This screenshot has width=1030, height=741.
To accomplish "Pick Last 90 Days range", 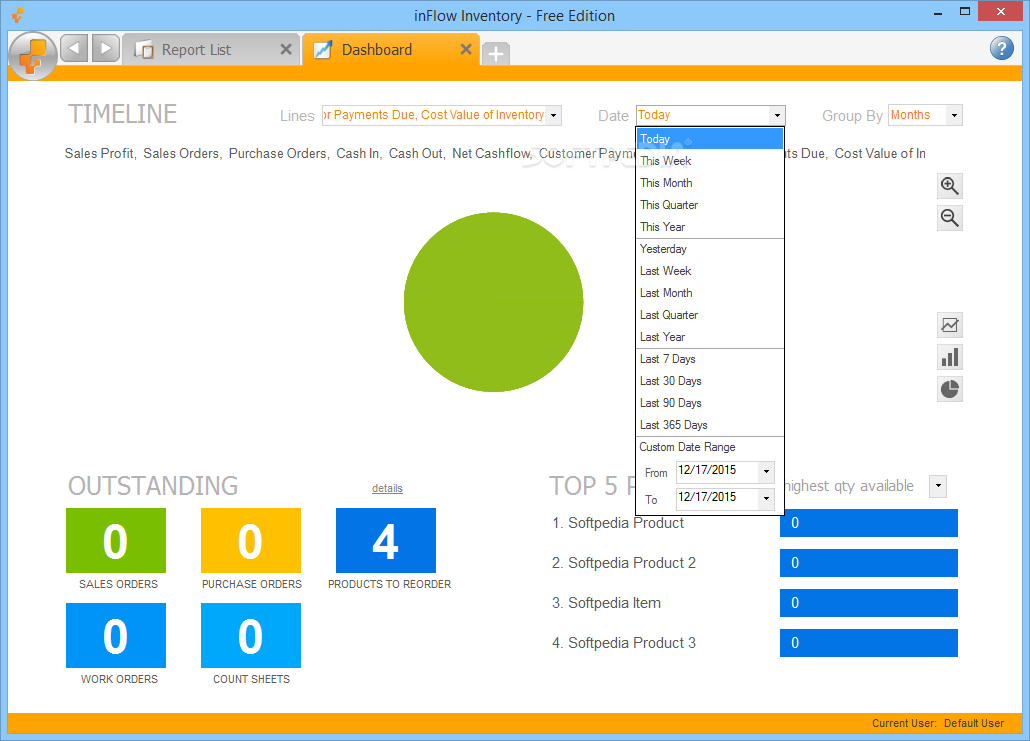I will [x=709, y=403].
